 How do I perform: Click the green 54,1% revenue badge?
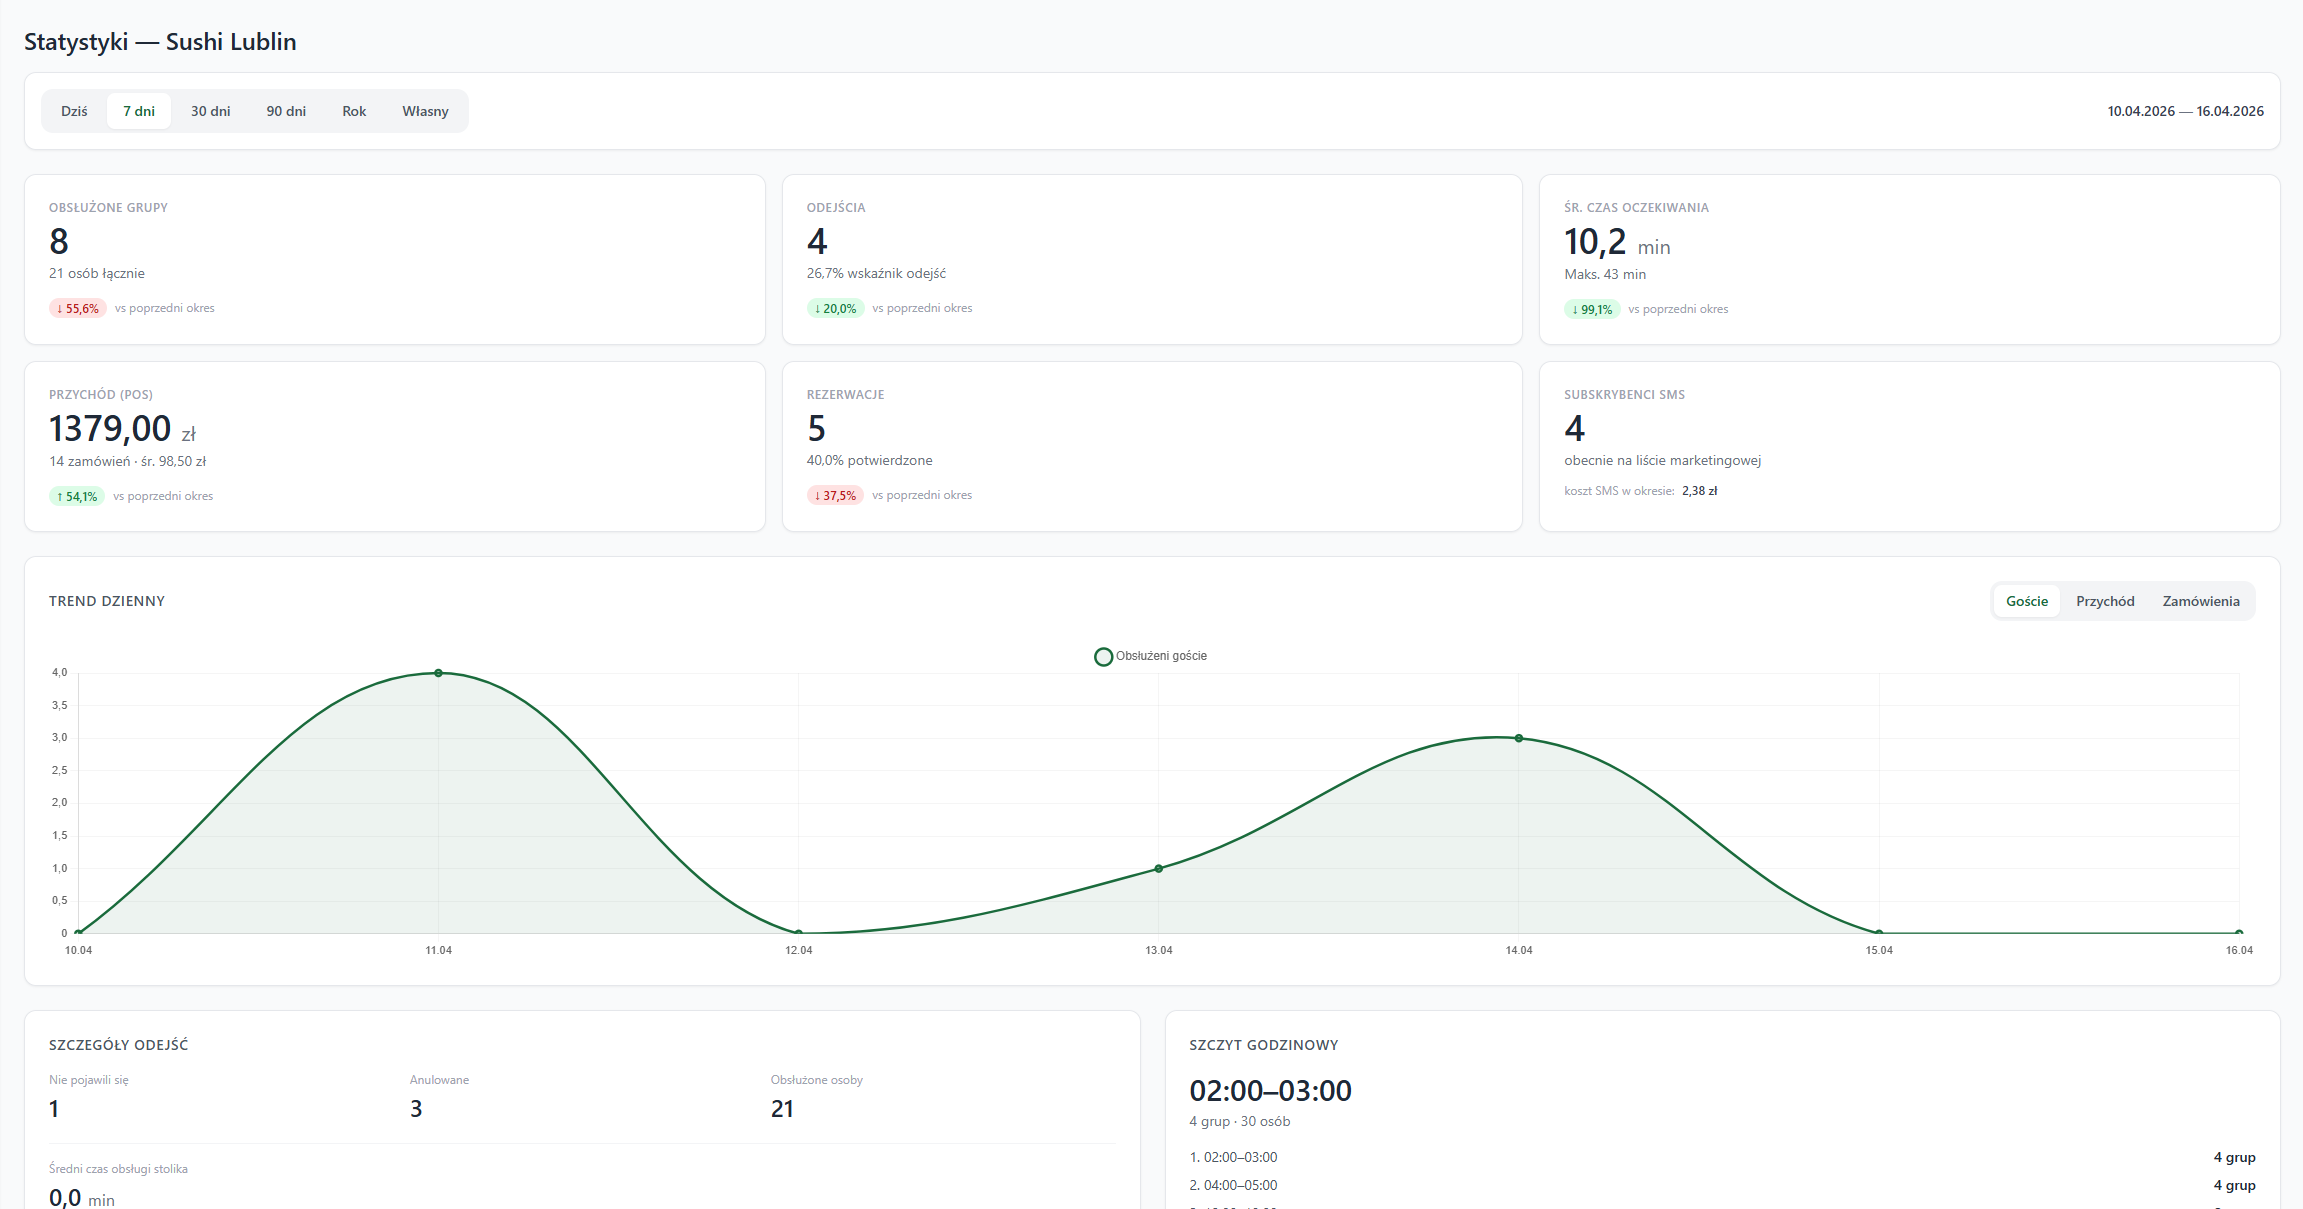77,496
